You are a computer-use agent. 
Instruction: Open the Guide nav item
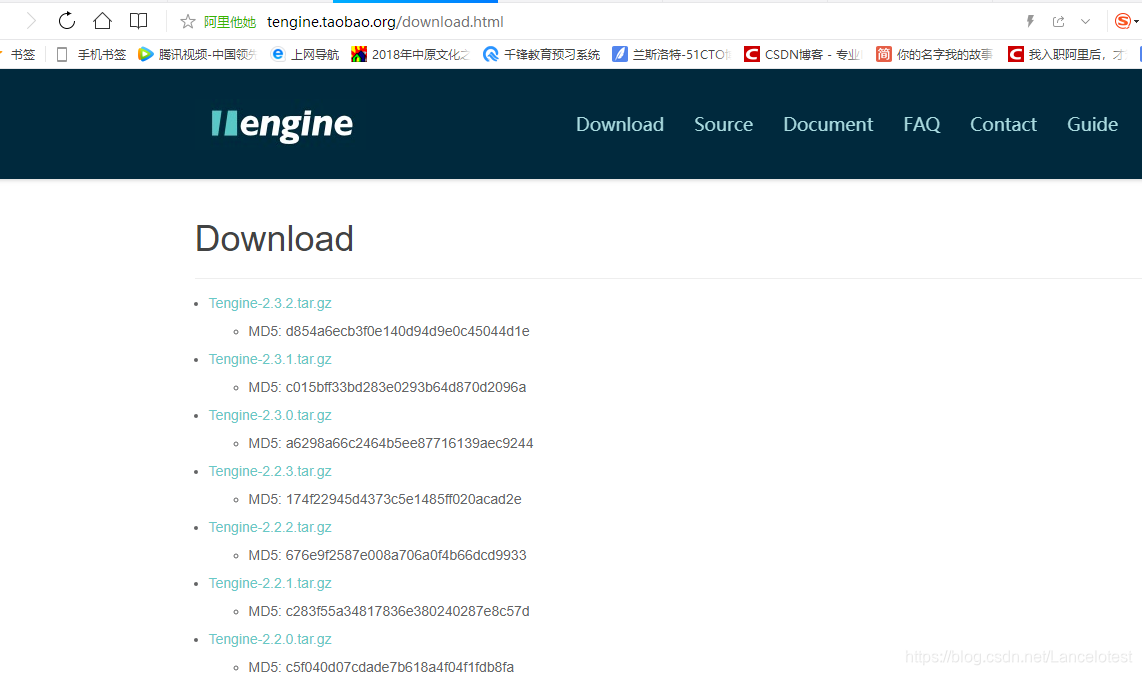[1092, 125]
